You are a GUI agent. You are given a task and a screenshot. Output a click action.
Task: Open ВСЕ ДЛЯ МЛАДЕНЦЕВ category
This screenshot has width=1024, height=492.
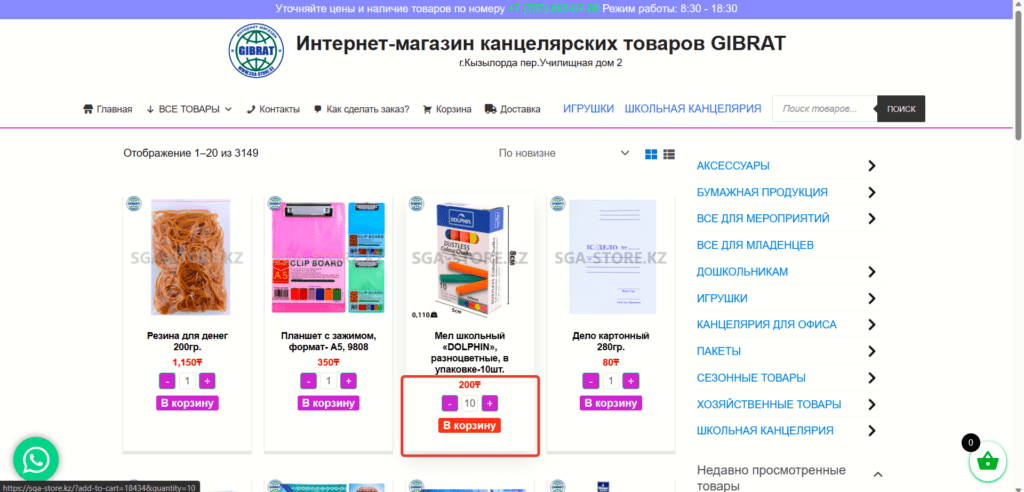click(755, 245)
